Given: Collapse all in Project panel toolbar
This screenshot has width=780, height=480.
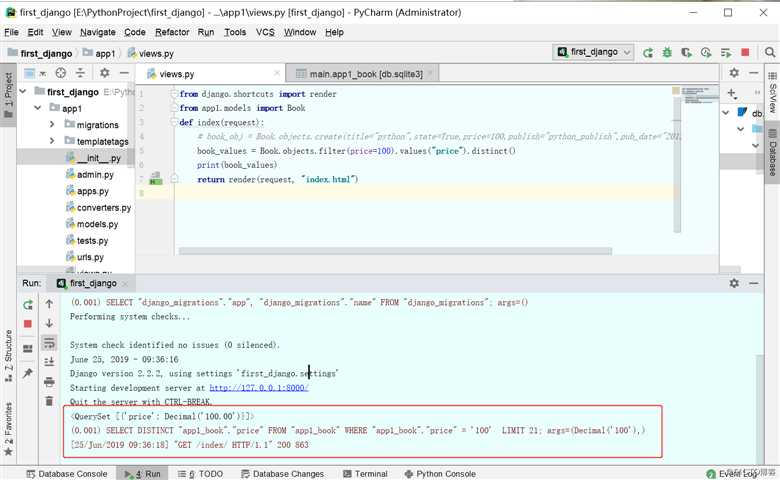Looking at the screenshot, I should 80,73.
